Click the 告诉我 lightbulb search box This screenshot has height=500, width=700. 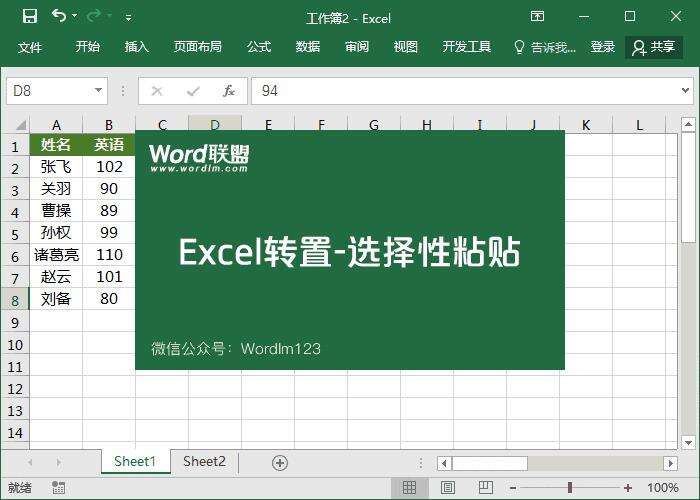[x=545, y=47]
